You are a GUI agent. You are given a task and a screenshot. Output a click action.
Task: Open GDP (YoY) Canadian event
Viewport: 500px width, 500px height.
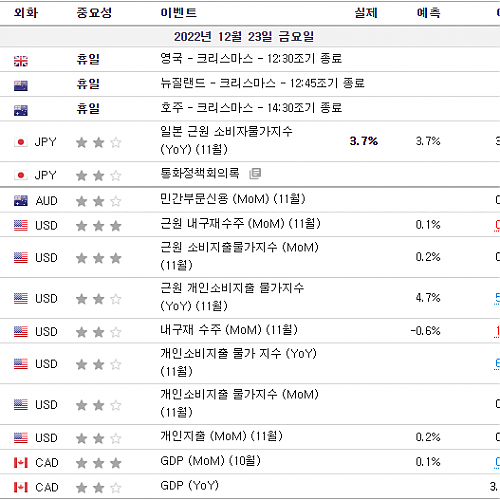click(189, 486)
